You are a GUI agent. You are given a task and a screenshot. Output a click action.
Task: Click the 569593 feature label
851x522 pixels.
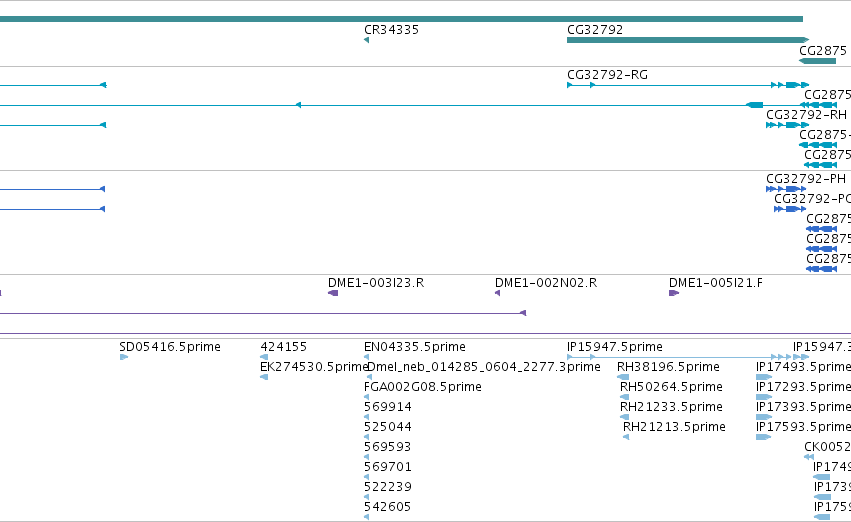point(388,448)
